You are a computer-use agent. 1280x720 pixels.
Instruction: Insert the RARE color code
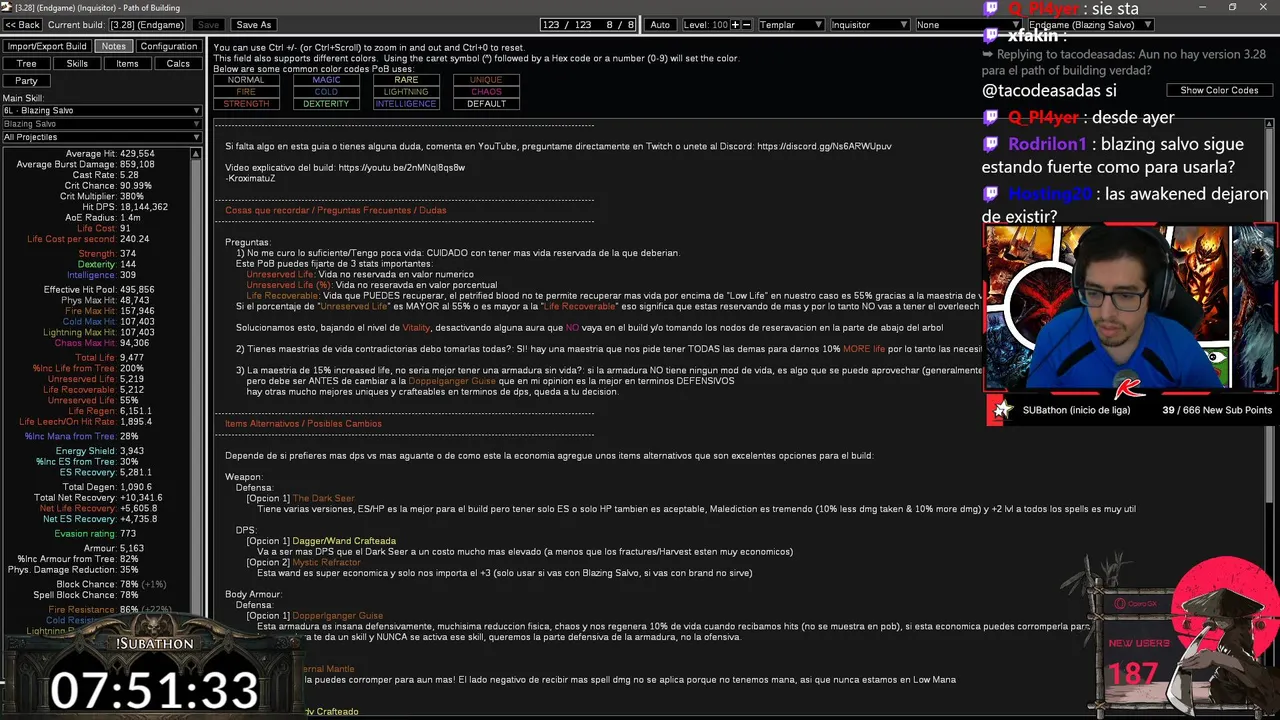[406, 80]
